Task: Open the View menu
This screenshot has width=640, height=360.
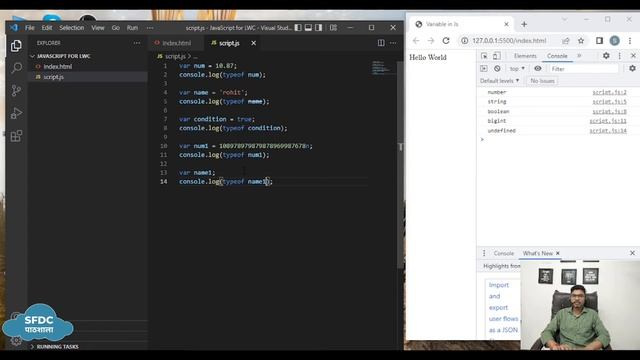Action: (x=98, y=27)
